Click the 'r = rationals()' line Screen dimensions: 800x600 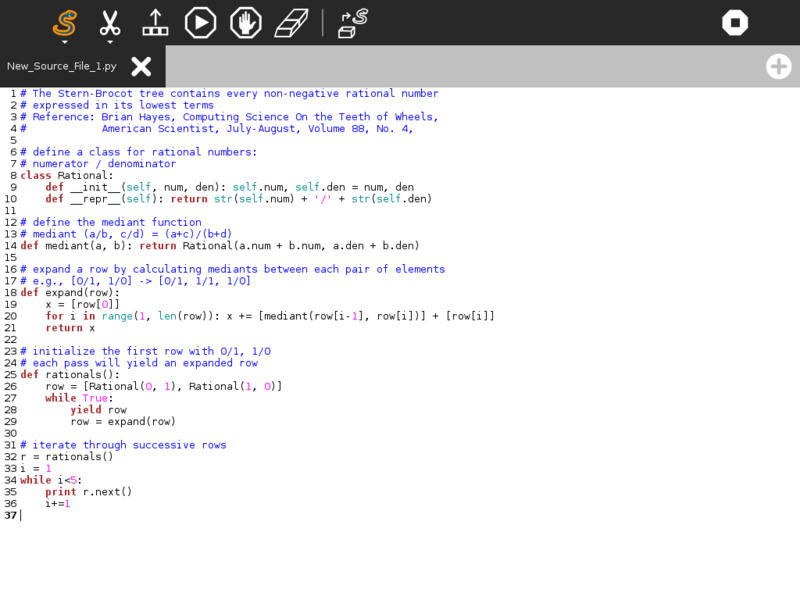[61, 456]
